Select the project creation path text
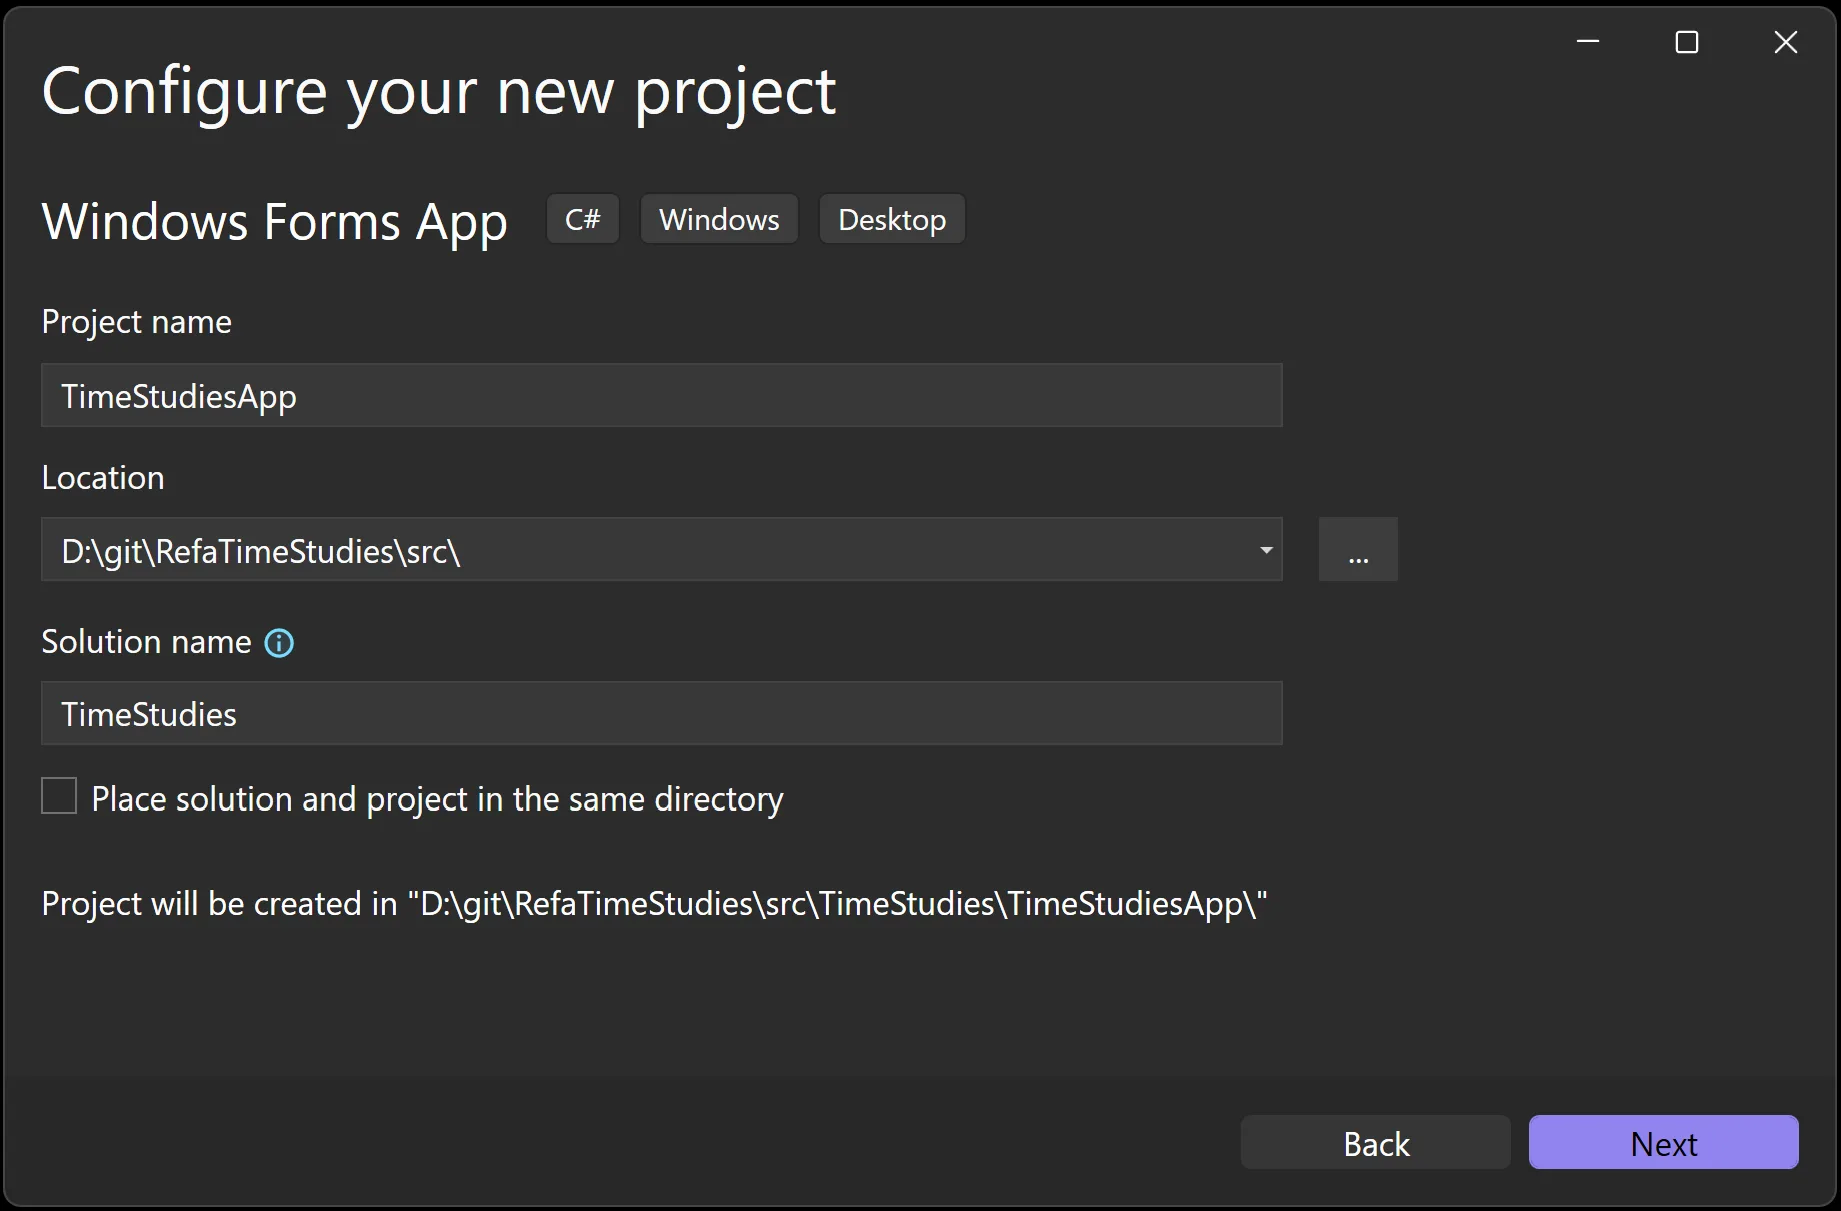 click(654, 903)
